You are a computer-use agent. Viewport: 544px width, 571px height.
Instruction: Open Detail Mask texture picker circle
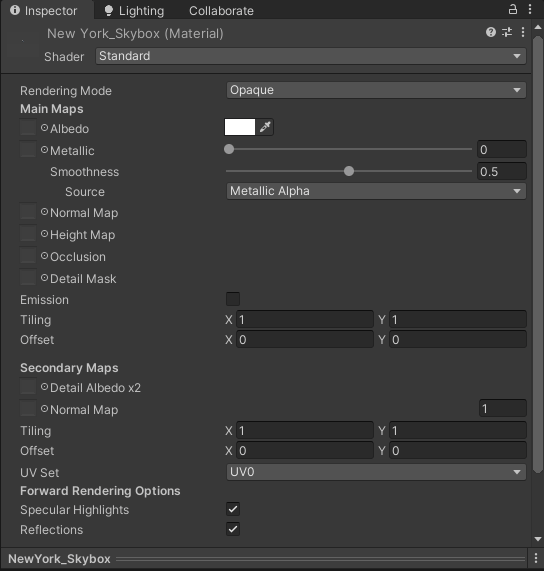(x=44, y=278)
